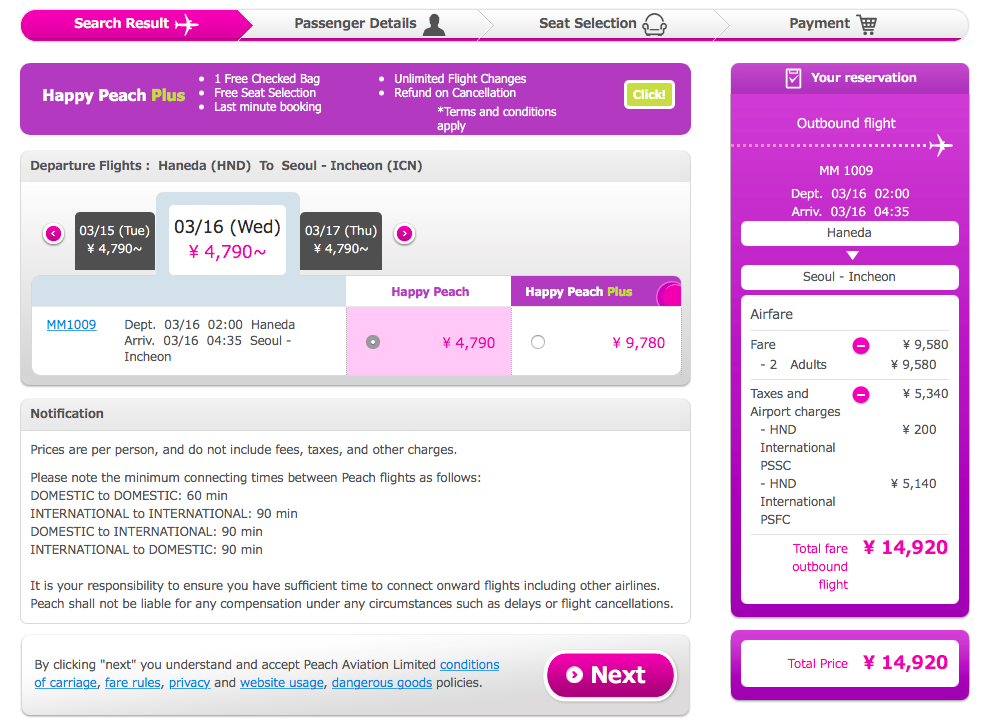The image size is (996, 725).
Task: Click the reservation clipboard icon
Action: (793, 78)
